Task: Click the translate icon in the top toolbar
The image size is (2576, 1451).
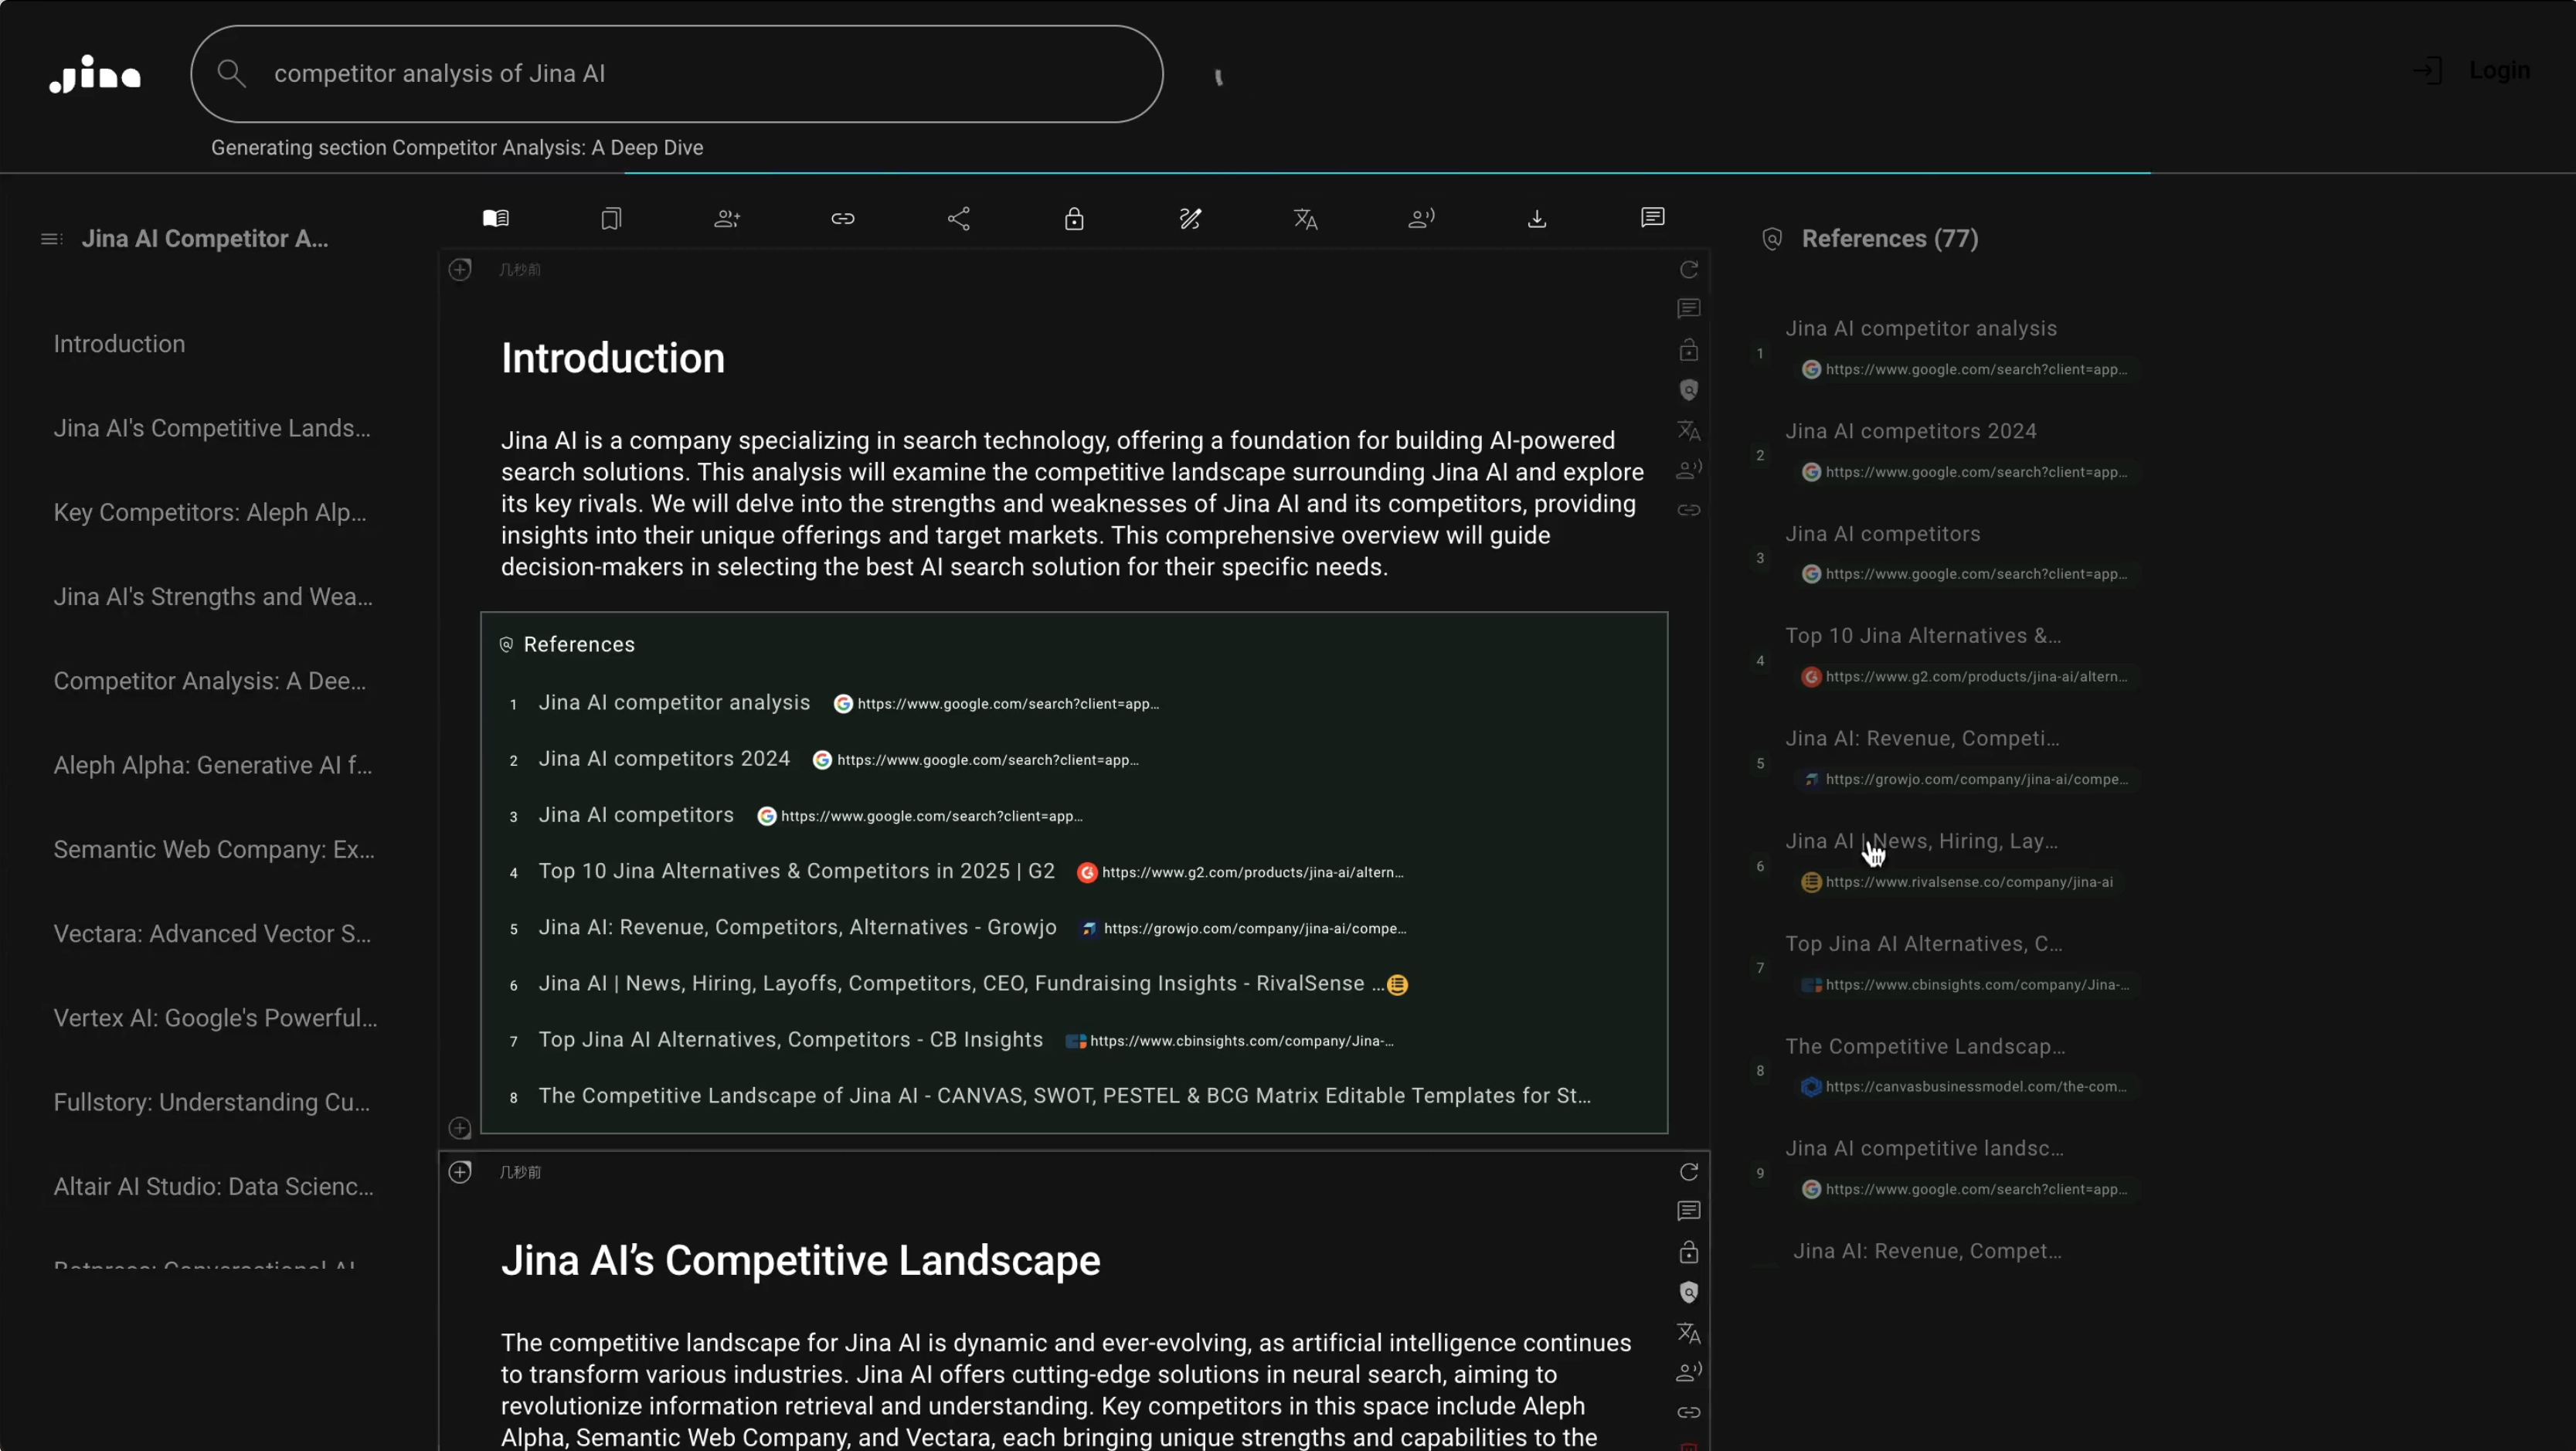Action: [1305, 219]
